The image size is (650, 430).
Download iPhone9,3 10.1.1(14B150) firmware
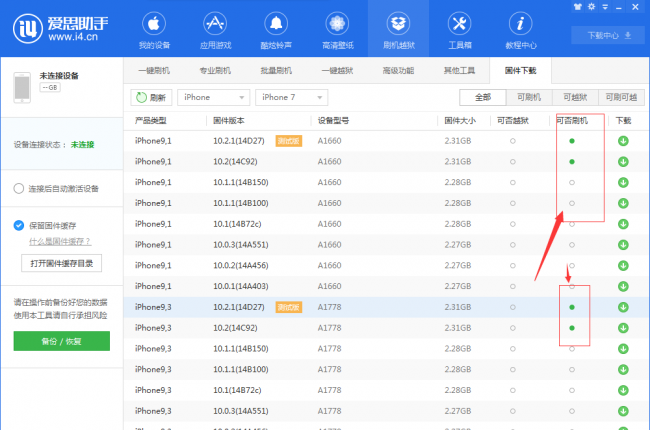click(623, 349)
